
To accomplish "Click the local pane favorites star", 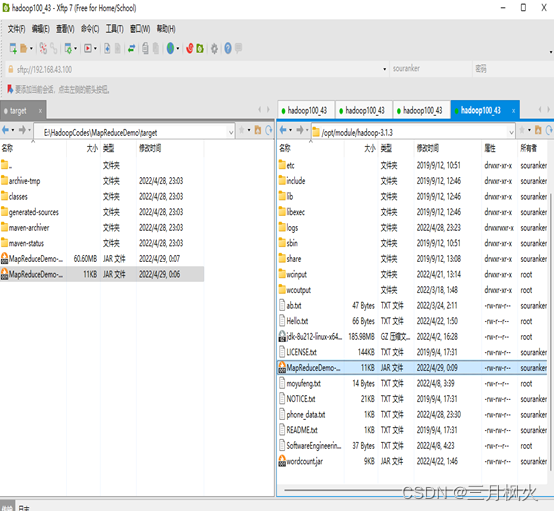I will click(242, 130).
